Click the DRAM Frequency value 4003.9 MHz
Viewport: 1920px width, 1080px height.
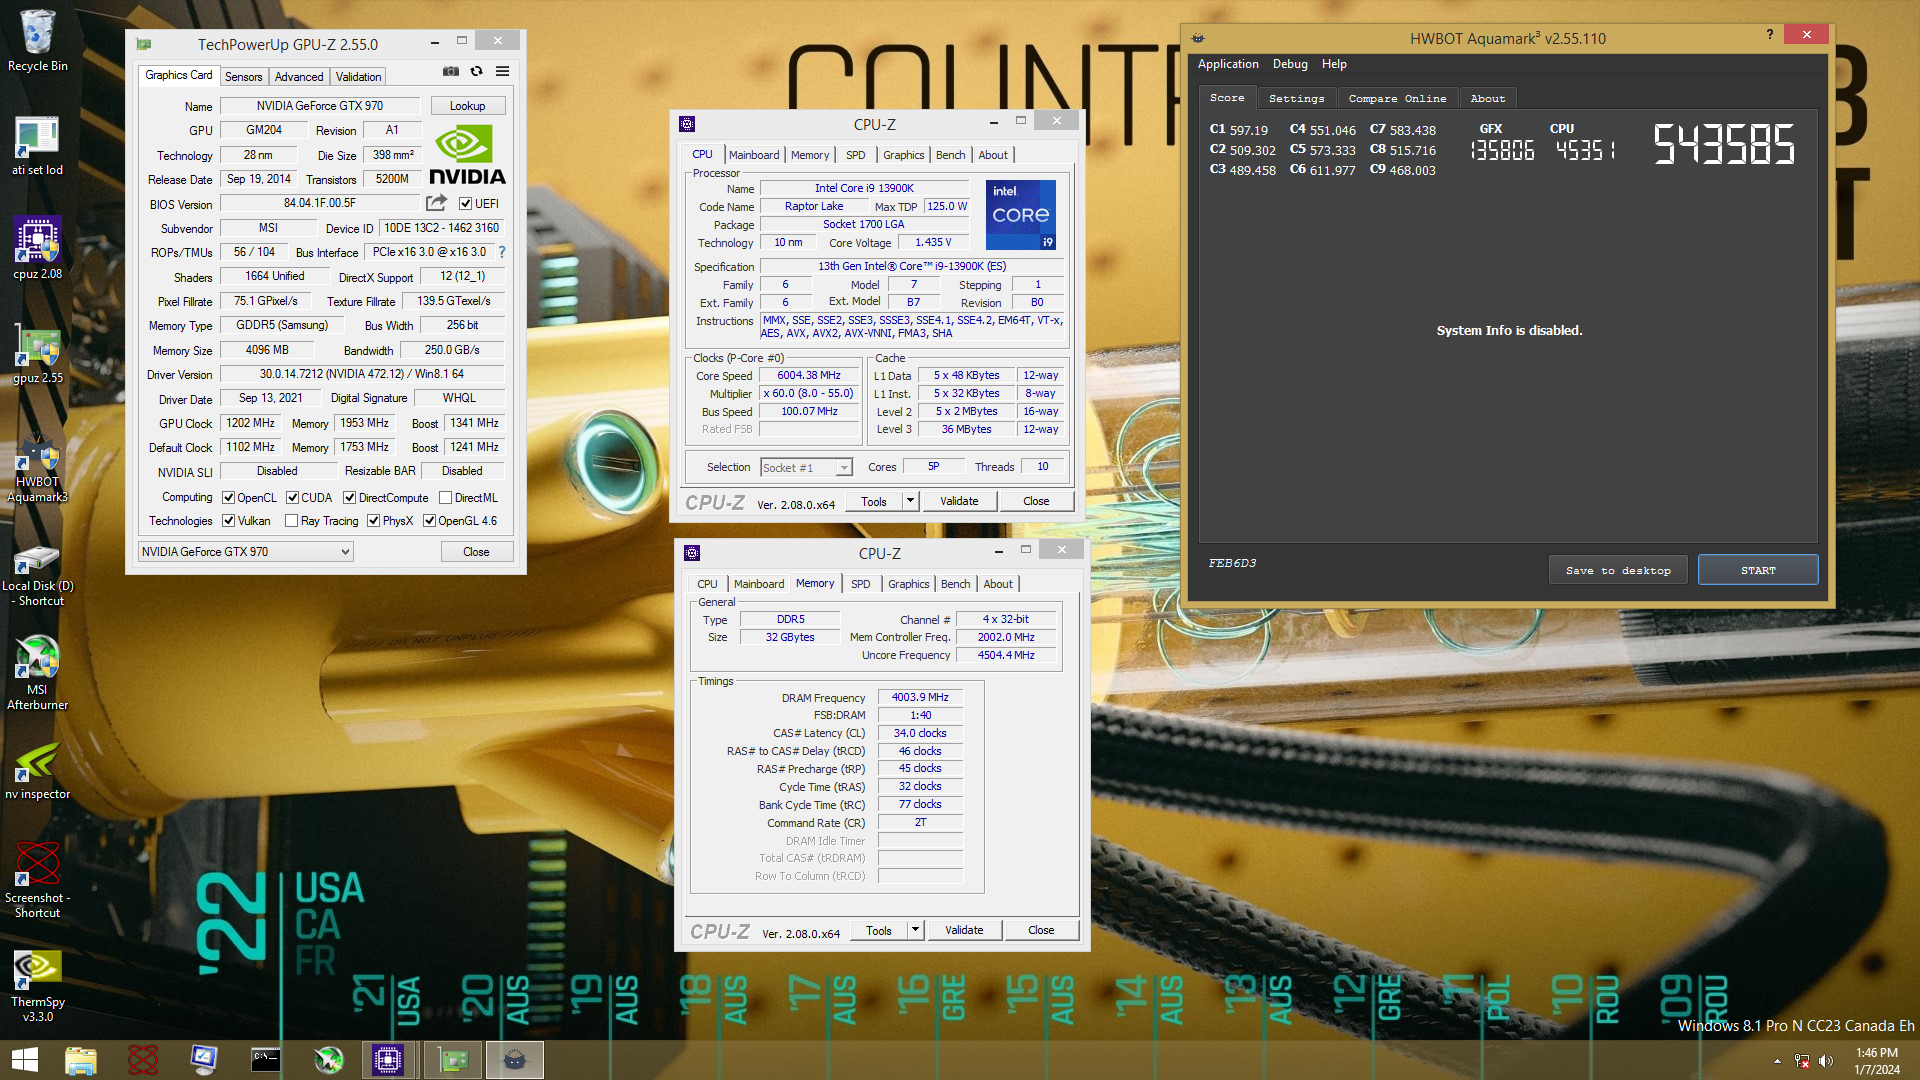point(920,697)
